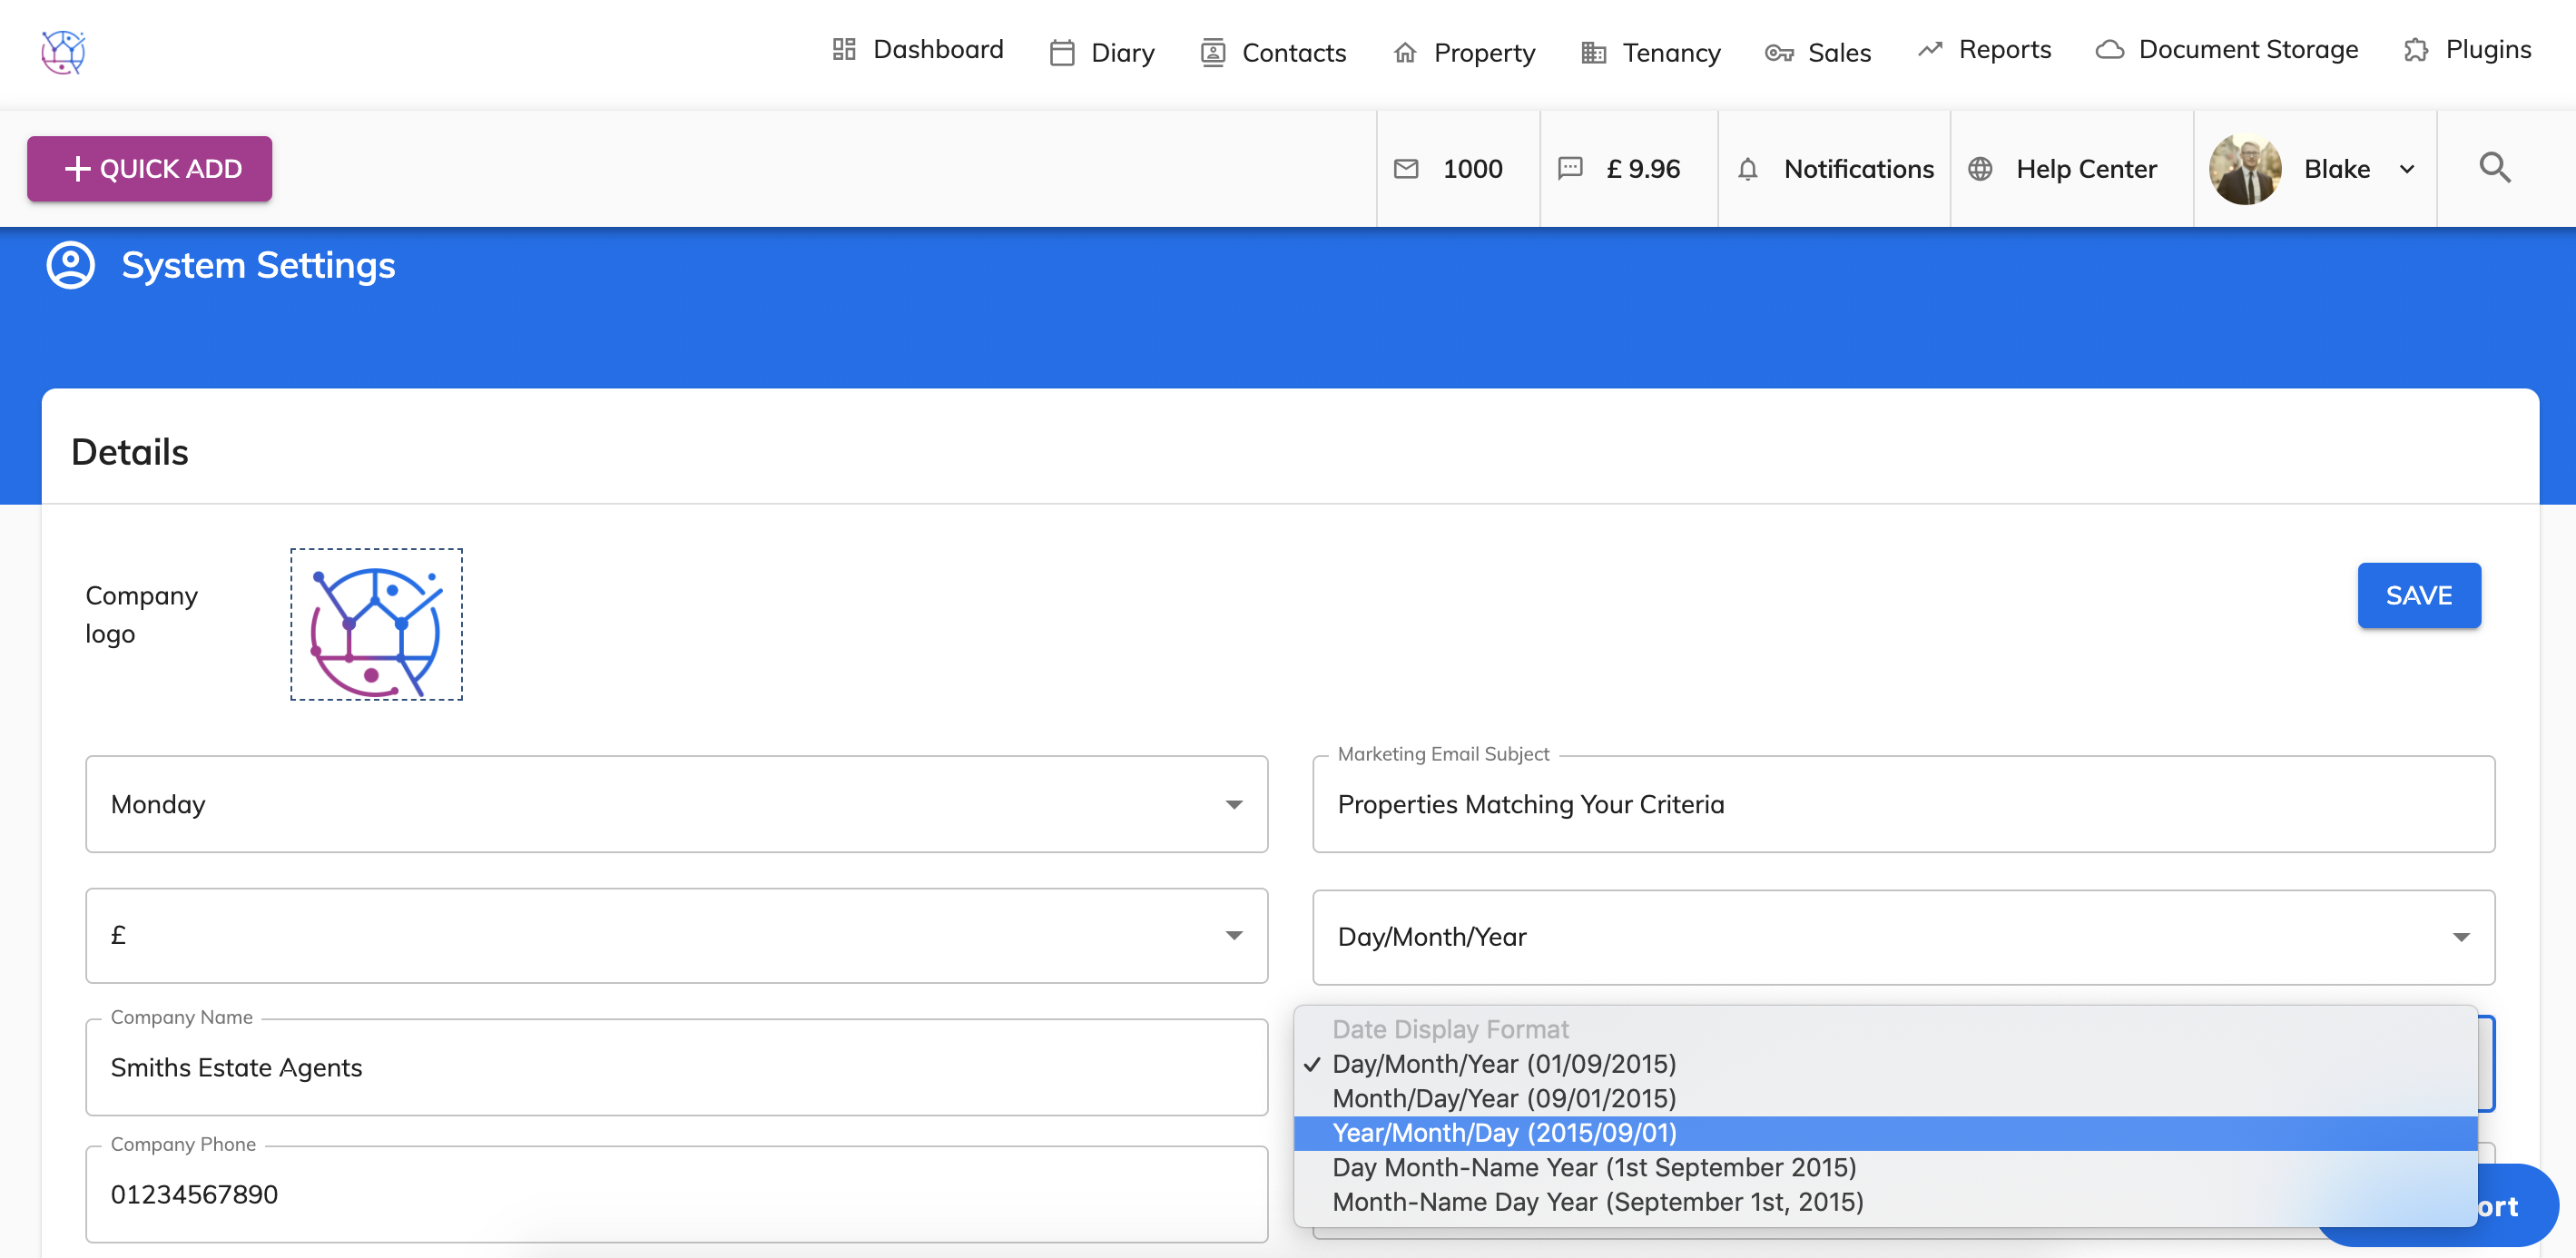Click the search magnifier icon
Viewport: 2576px width, 1258px height.
(x=2494, y=168)
